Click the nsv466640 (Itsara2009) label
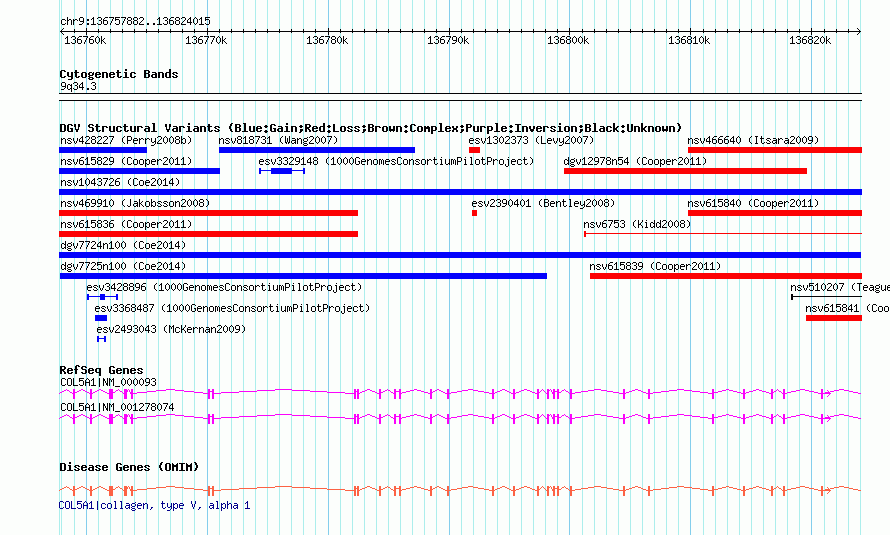This screenshot has height=535, width=890. tap(753, 140)
